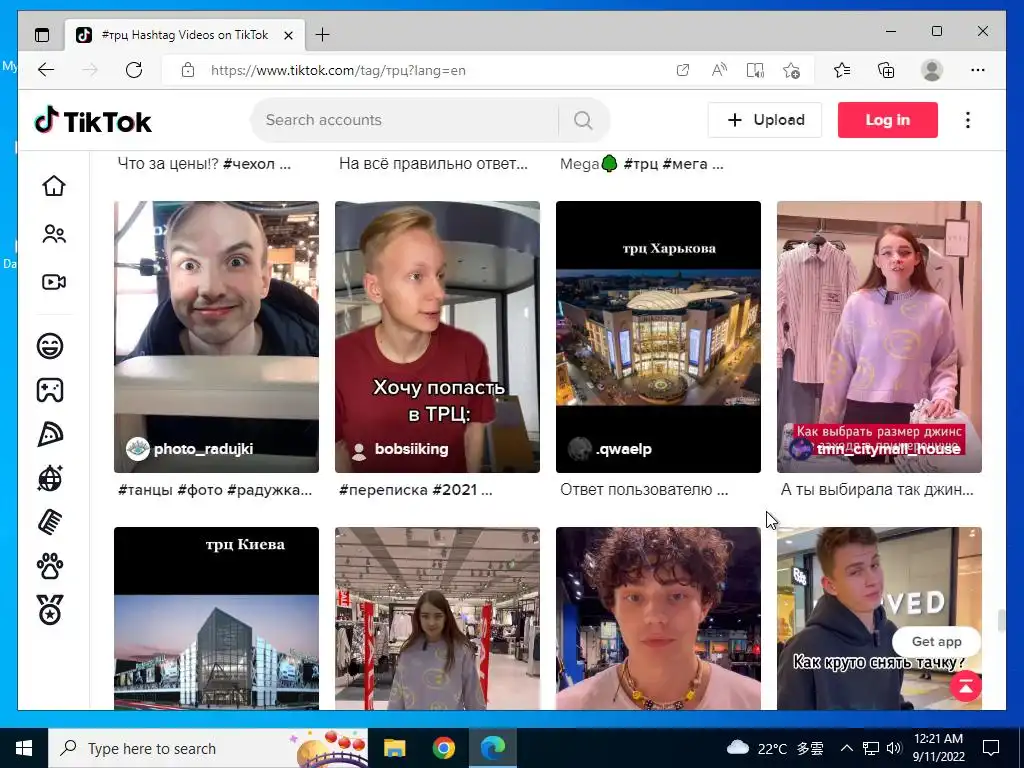Open File Explorer from the taskbar

[x=394, y=748]
